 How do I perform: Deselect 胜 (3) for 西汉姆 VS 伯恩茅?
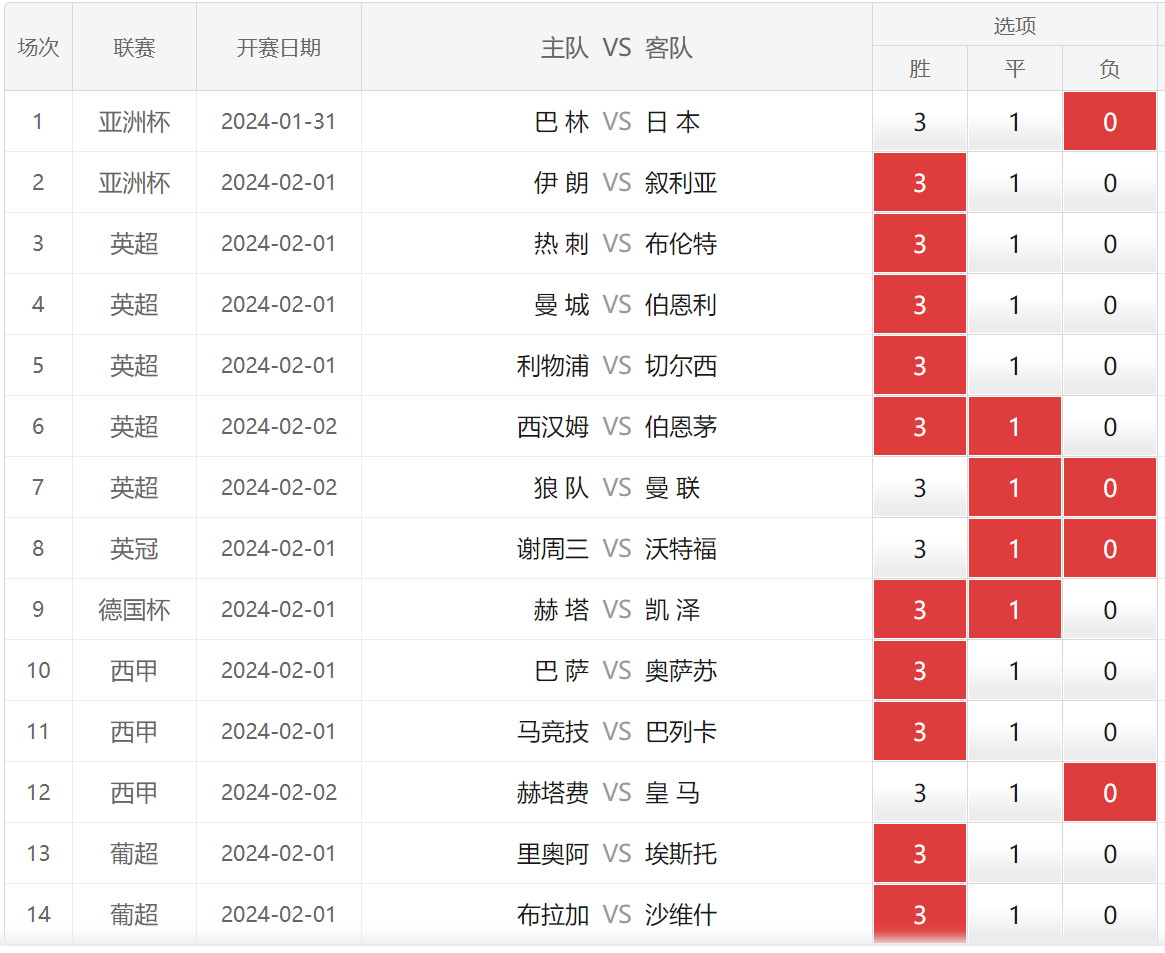(x=920, y=426)
